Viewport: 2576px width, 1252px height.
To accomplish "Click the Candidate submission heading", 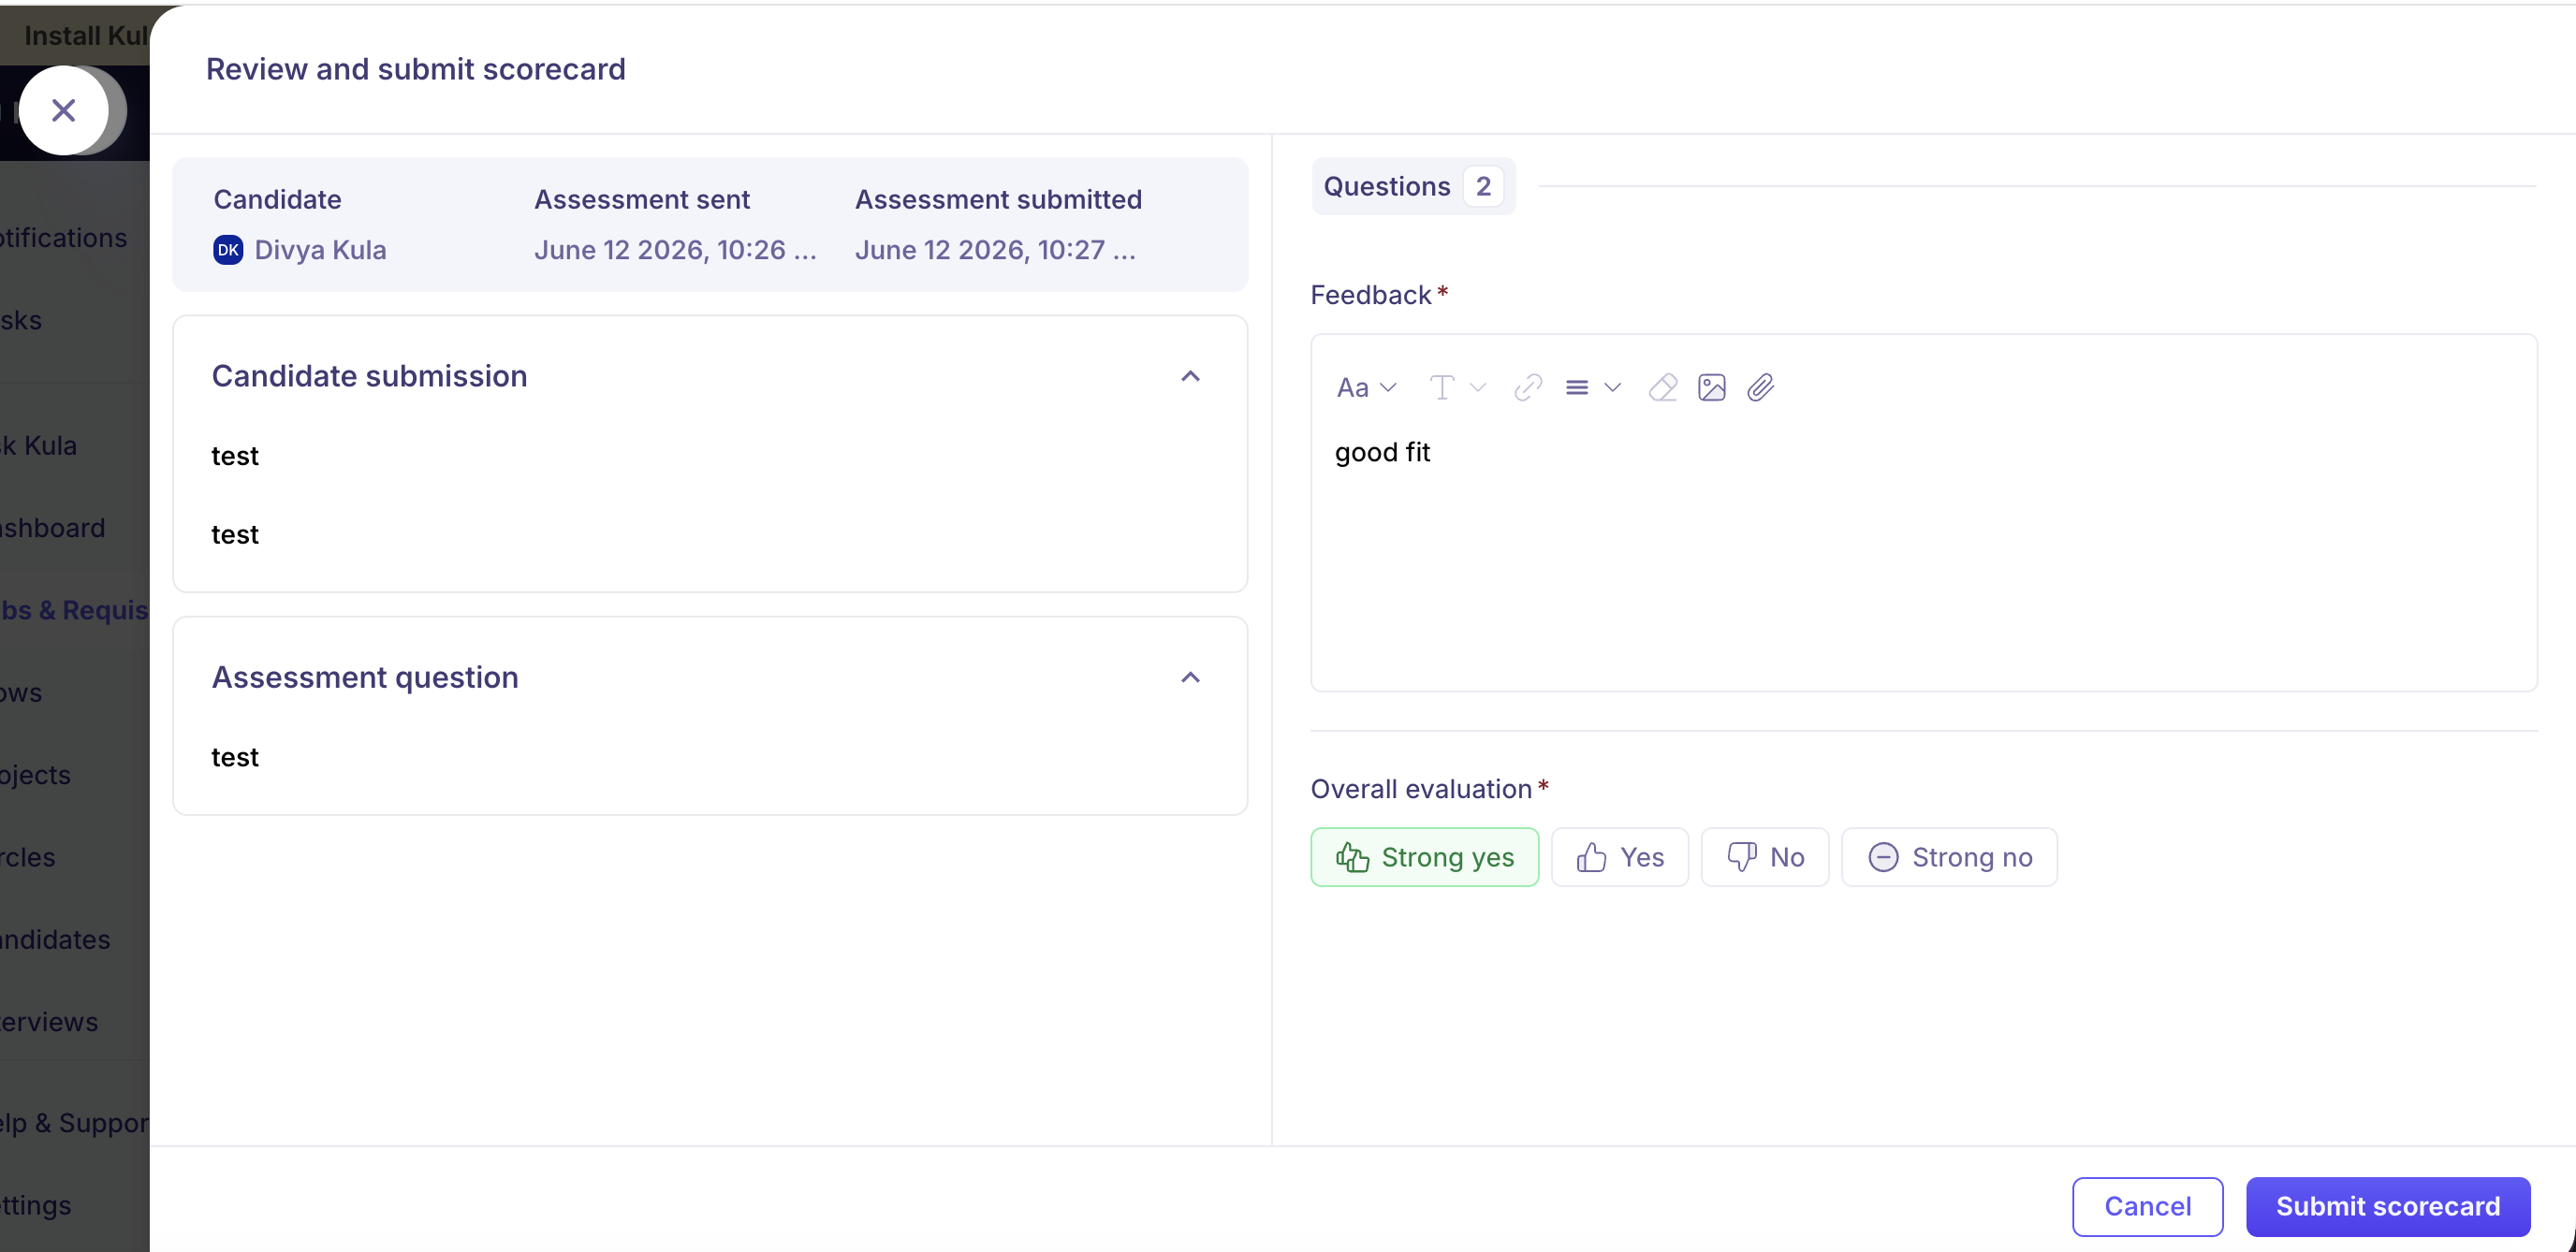I will click(369, 376).
